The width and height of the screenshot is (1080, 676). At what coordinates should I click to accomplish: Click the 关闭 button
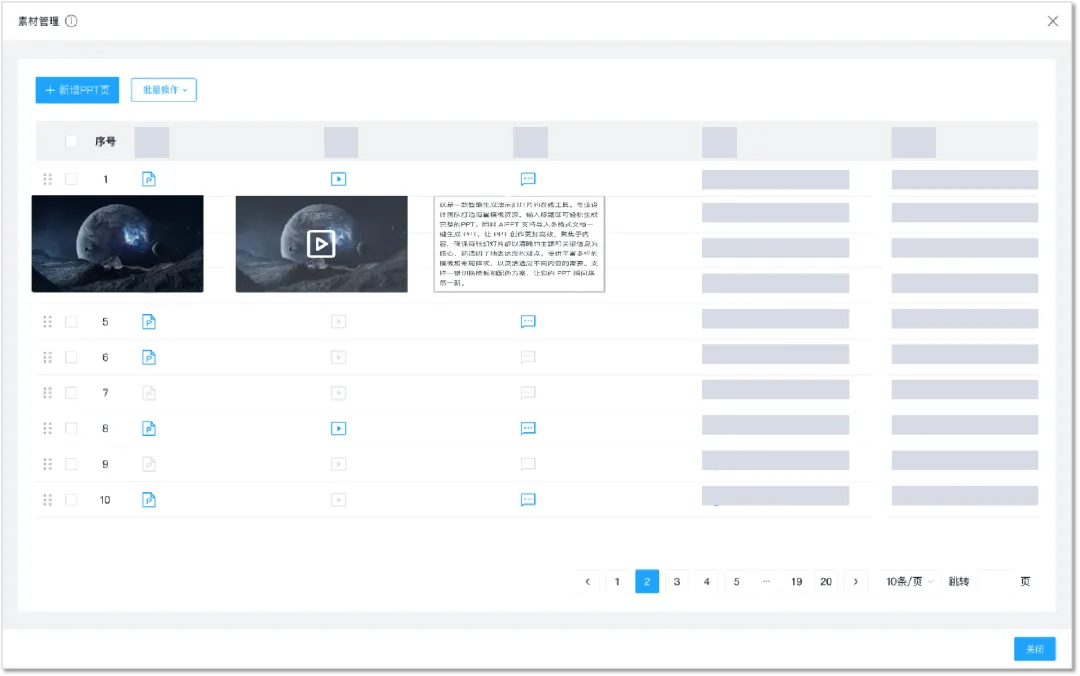1035,648
